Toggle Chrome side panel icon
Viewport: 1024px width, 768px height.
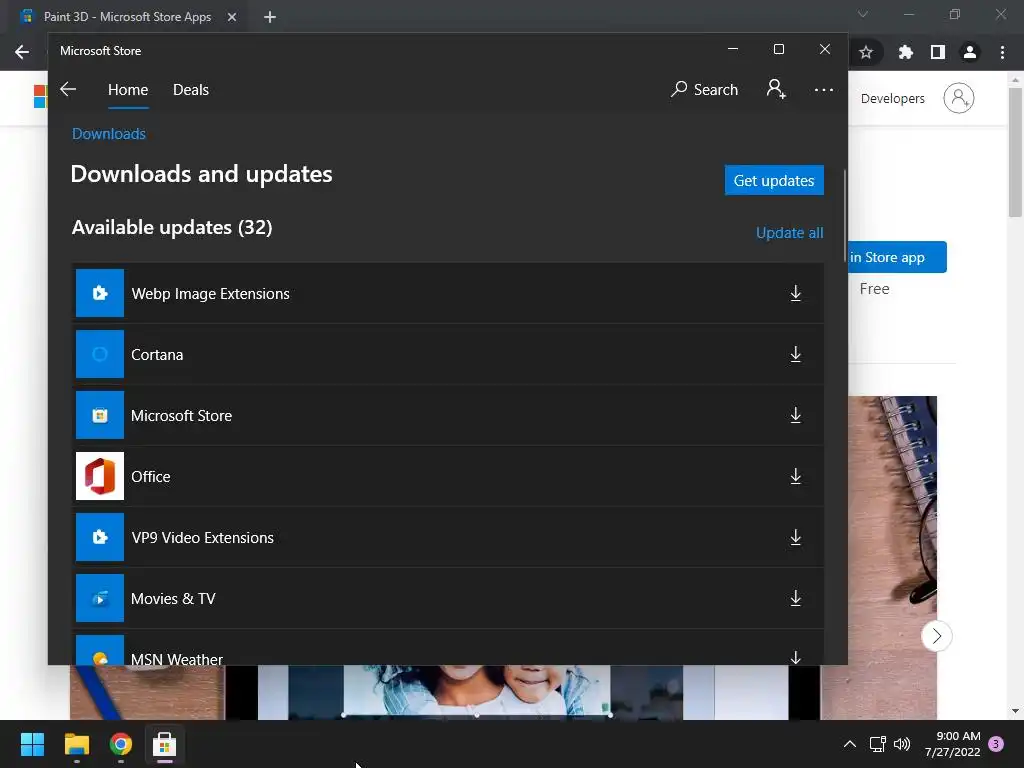point(938,52)
